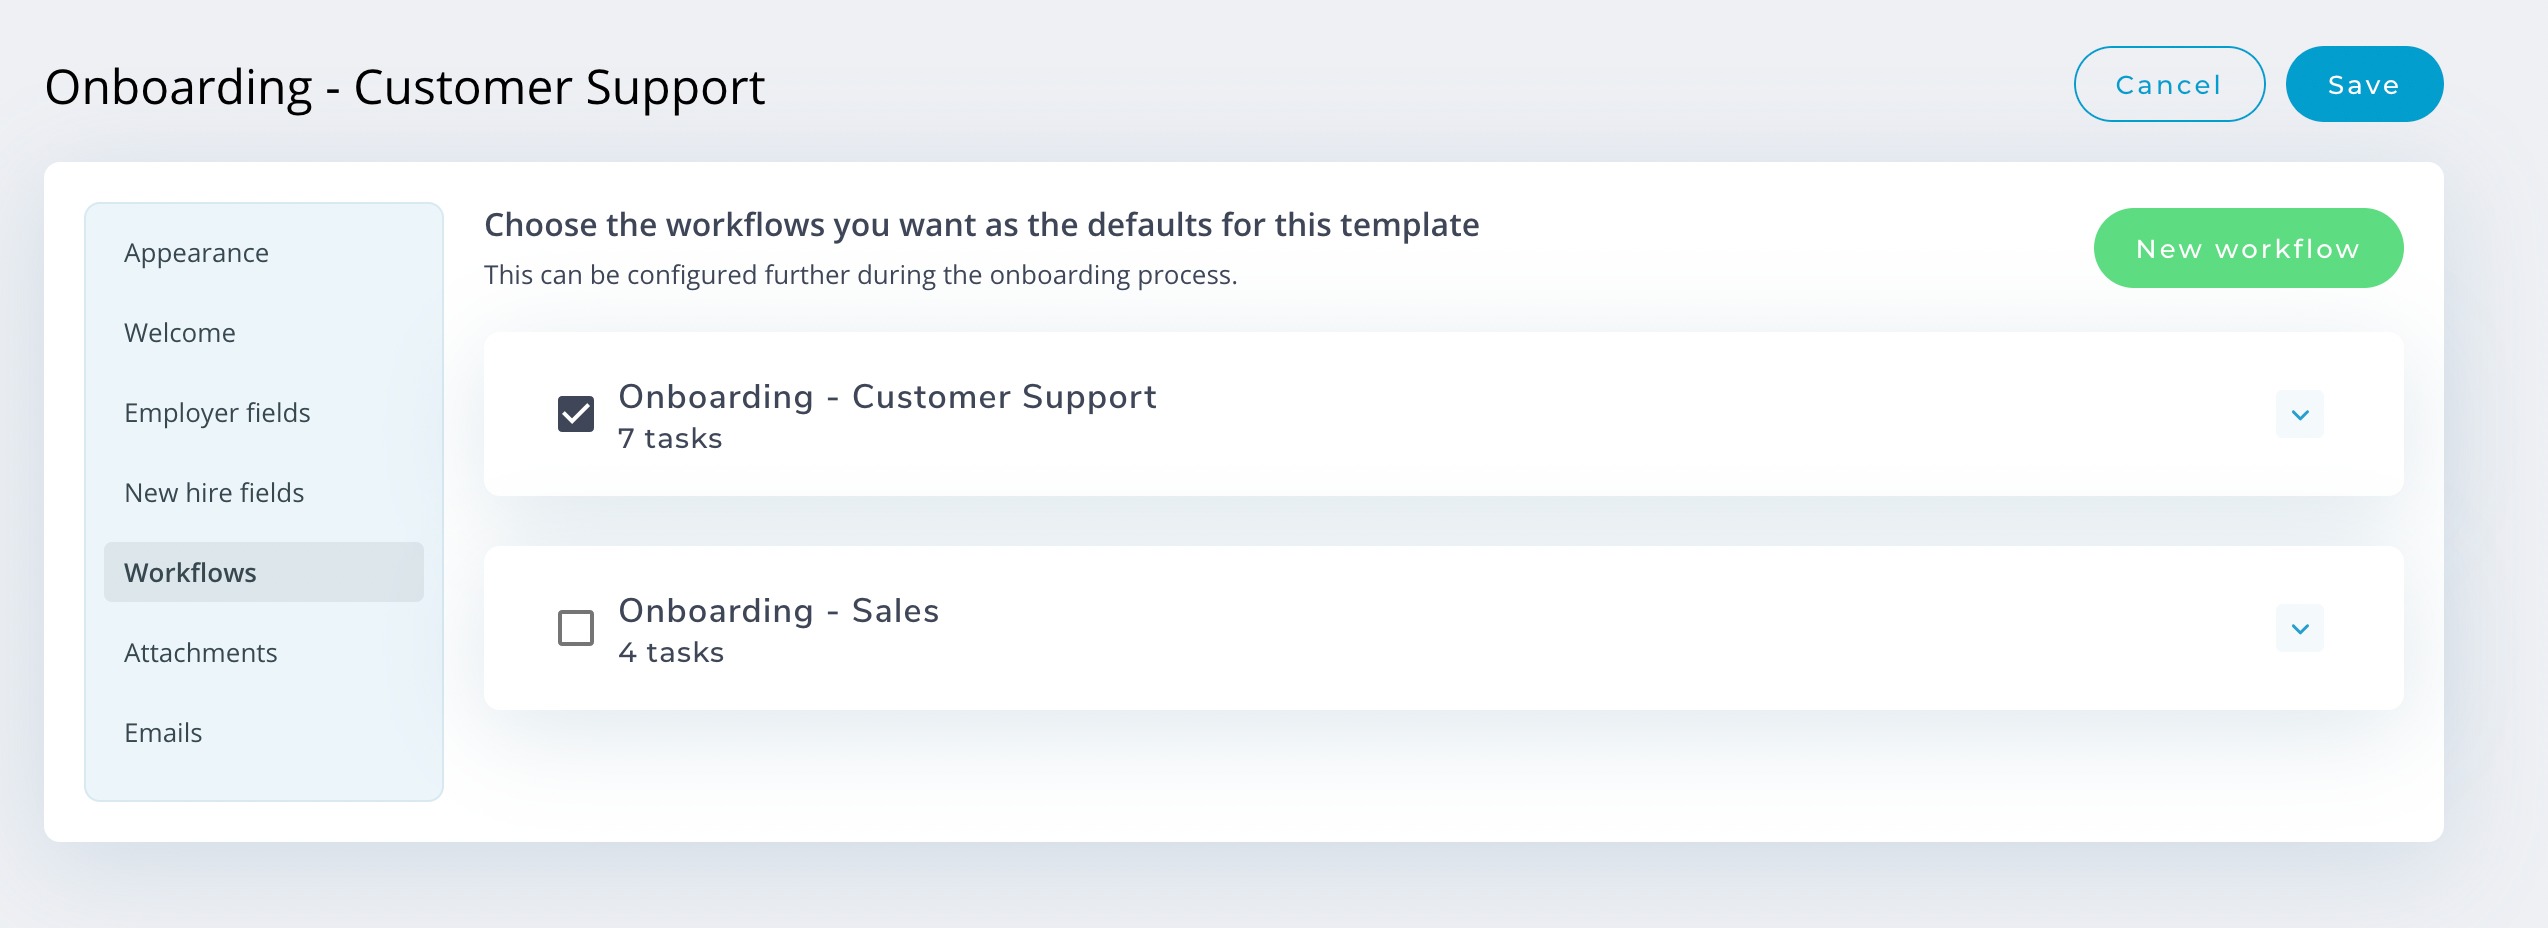Select the Workflows sidebar item
This screenshot has width=2548, height=928.
click(x=264, y=572)
